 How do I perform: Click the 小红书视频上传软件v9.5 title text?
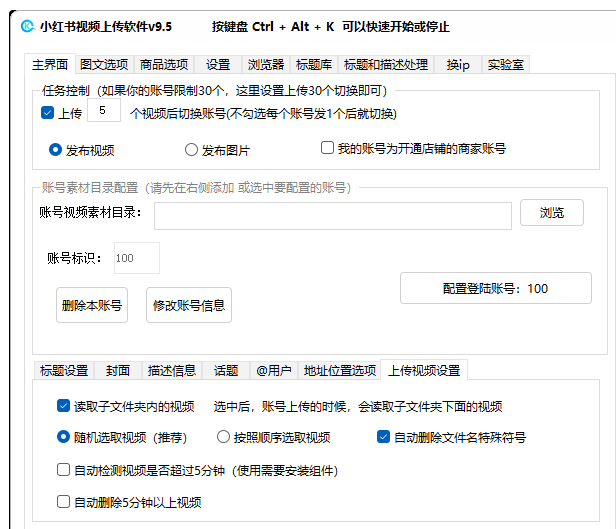[x=106, y=27]
